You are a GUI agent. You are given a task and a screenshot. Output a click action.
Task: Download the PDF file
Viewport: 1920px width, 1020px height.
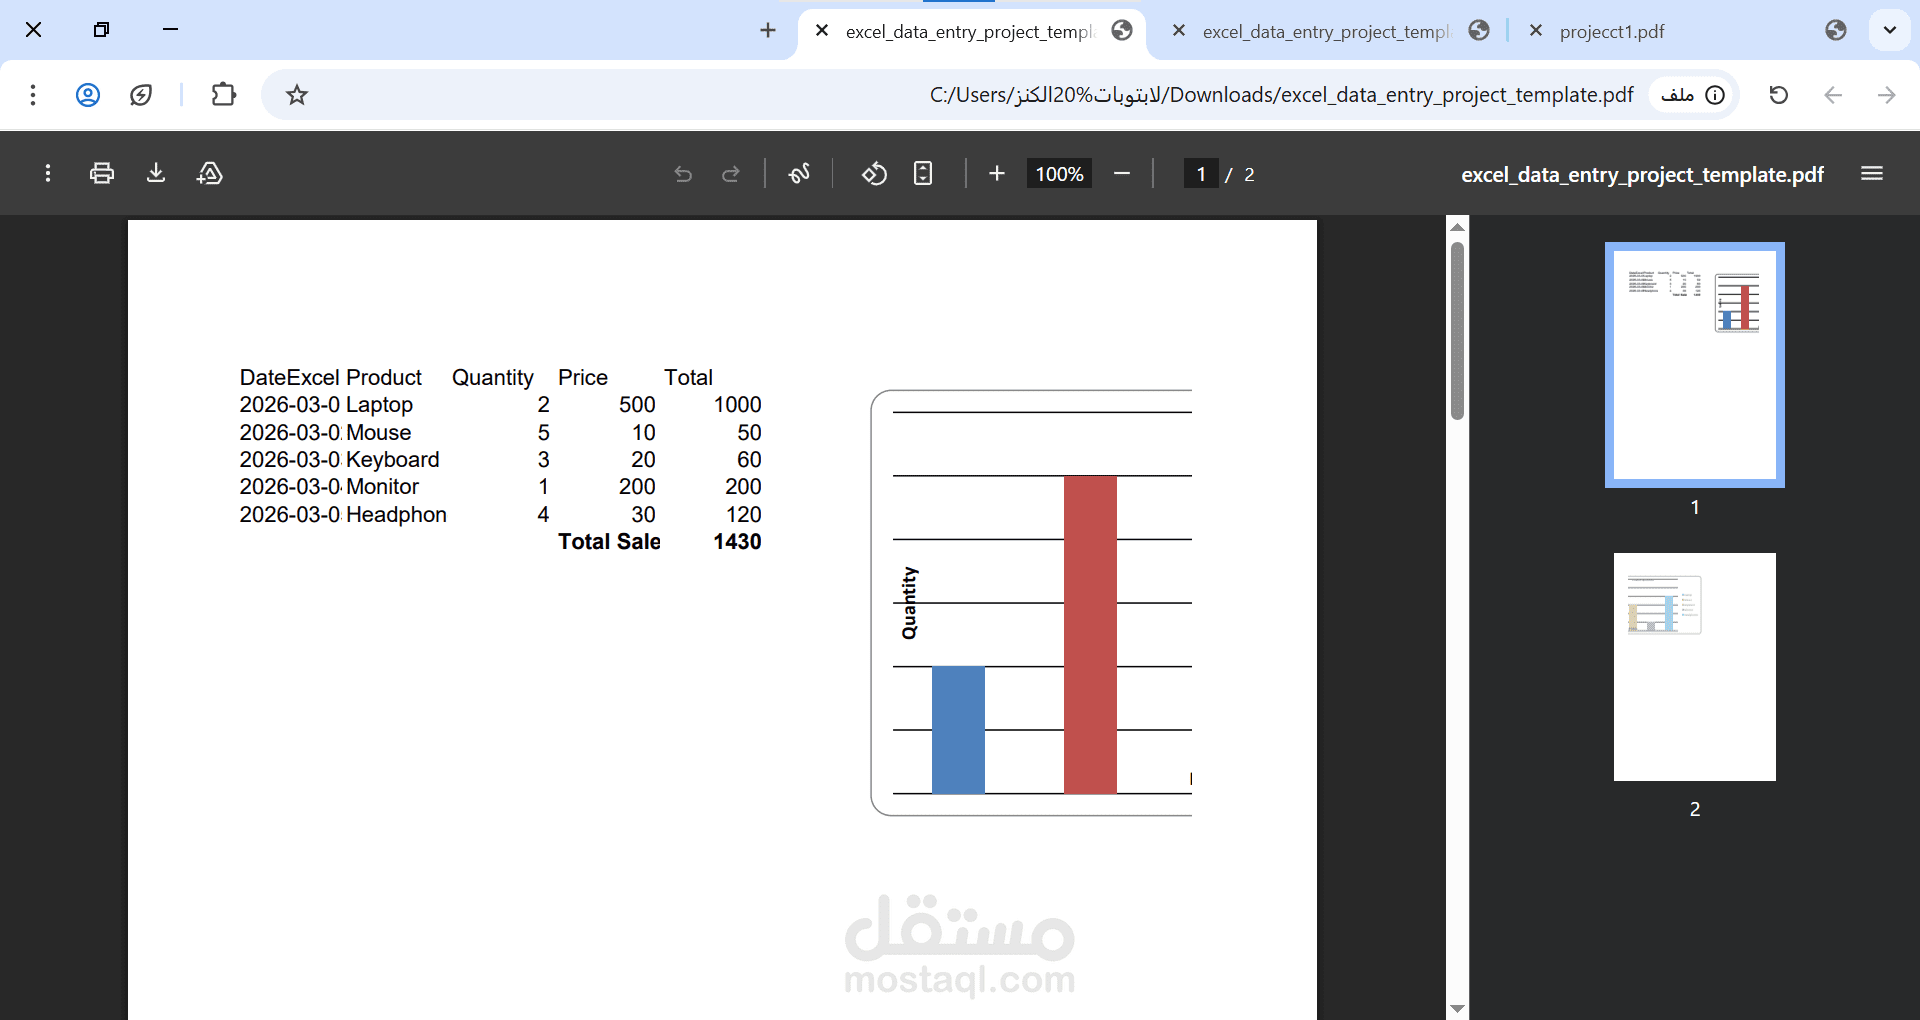pyautogui.click(x=156, y=173)
